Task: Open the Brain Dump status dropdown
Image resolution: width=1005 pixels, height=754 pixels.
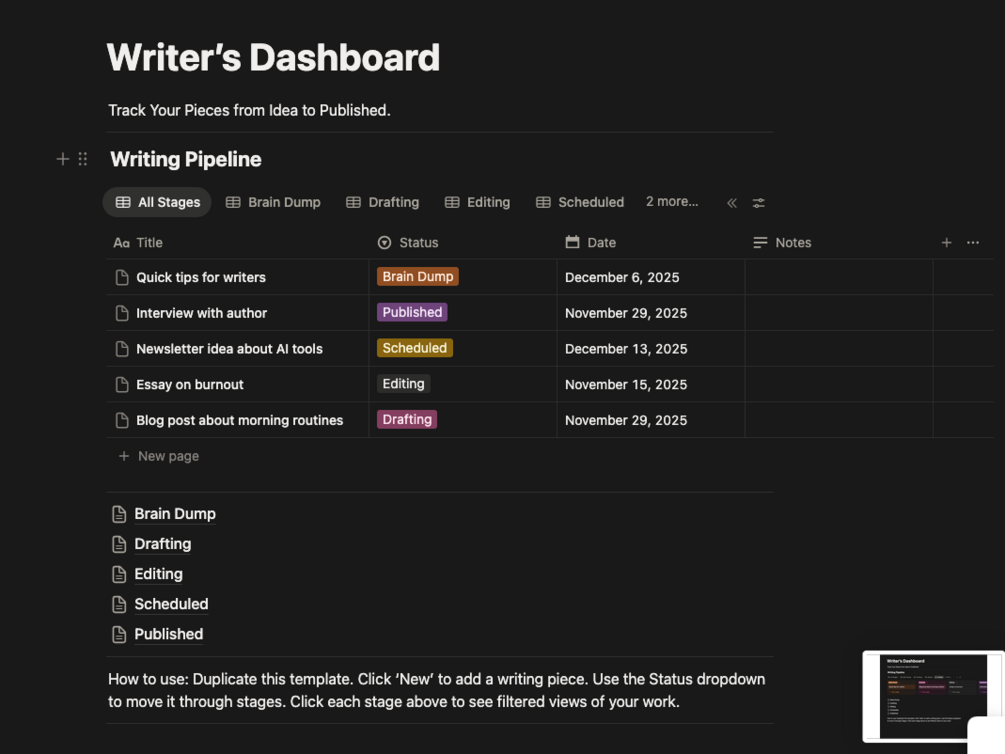Action: point(417,276)
